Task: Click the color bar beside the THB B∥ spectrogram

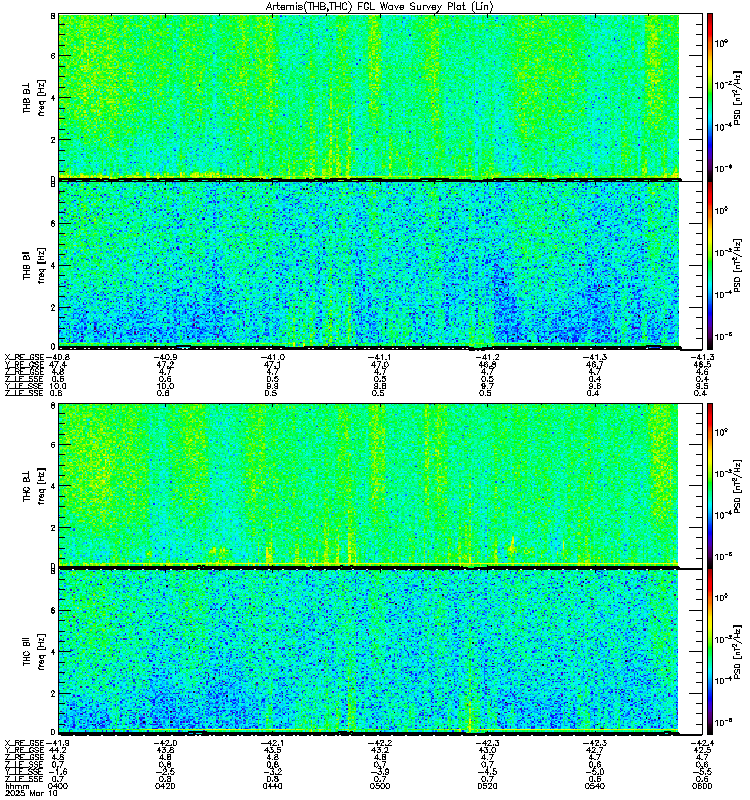Action: coord(710,265)
